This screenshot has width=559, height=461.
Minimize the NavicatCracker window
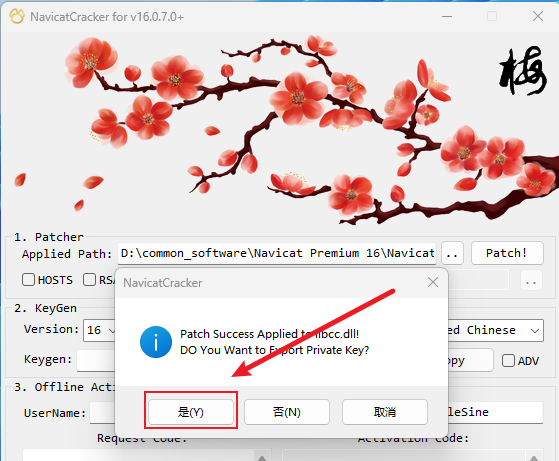click(447, 16)
